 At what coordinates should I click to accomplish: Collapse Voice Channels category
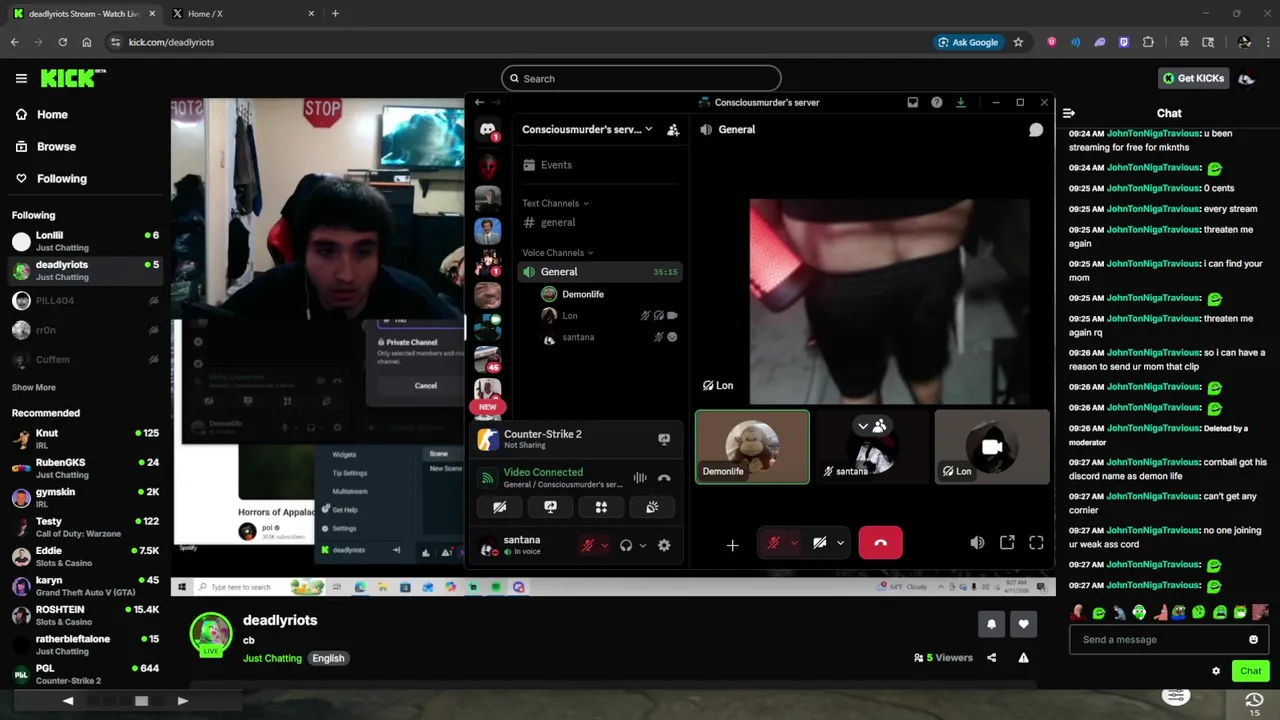[x=558, y=253]
